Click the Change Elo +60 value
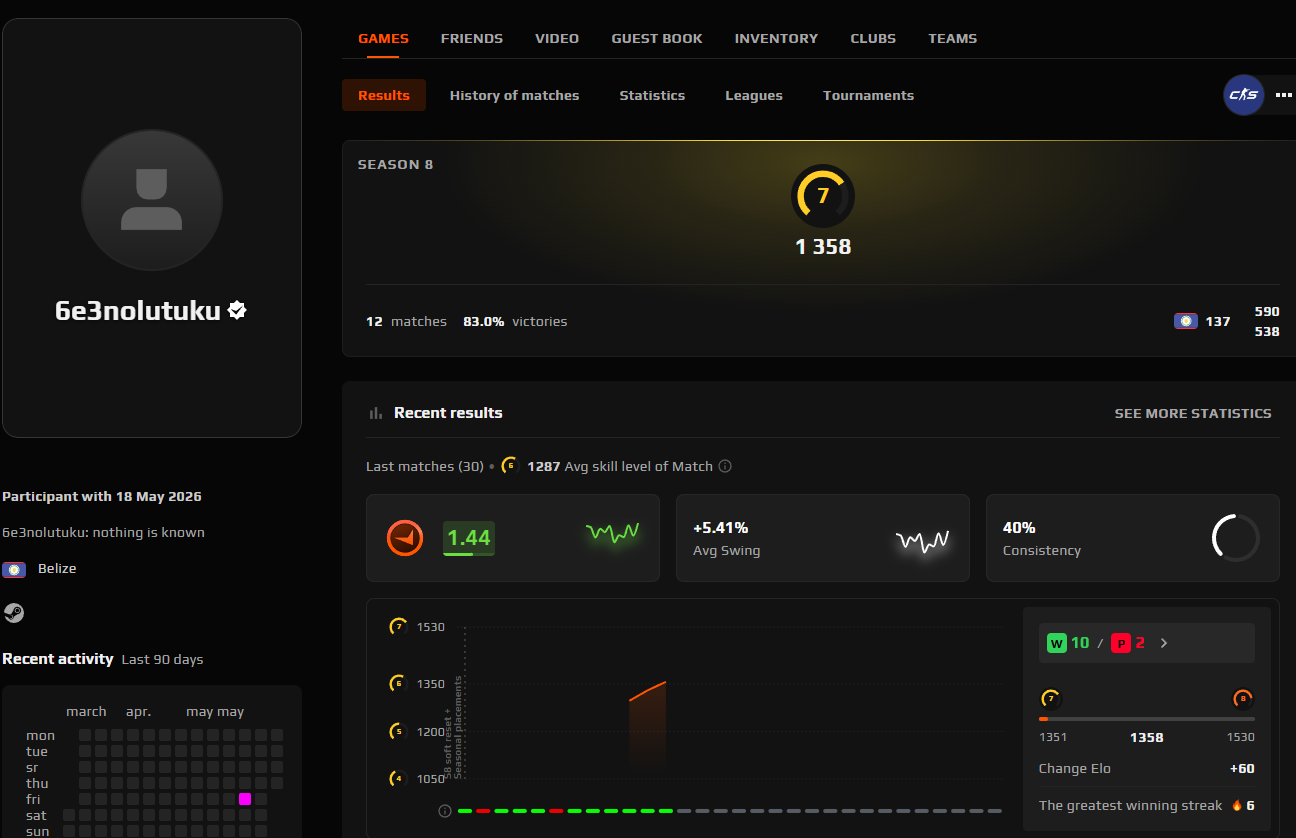The width and height of the screenshot is (1296, 838). click(1242, 768)
